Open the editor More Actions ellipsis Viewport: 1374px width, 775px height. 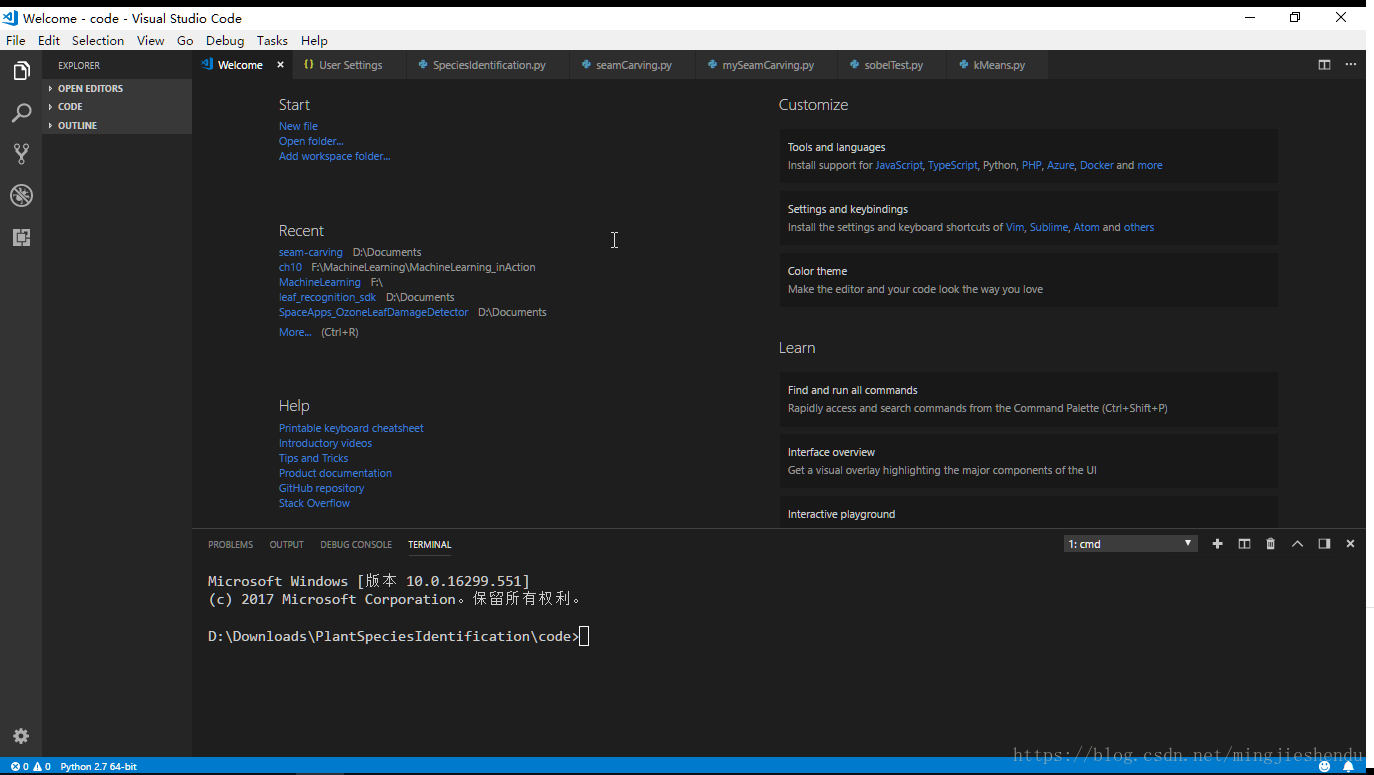(x=1351, y=65)
